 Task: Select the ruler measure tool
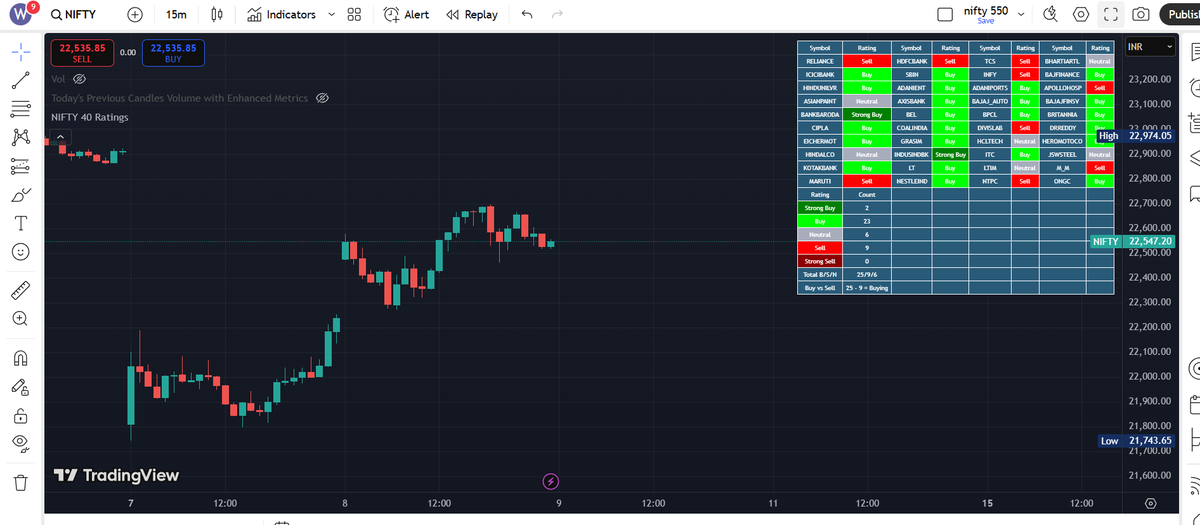tap(20, 290)
